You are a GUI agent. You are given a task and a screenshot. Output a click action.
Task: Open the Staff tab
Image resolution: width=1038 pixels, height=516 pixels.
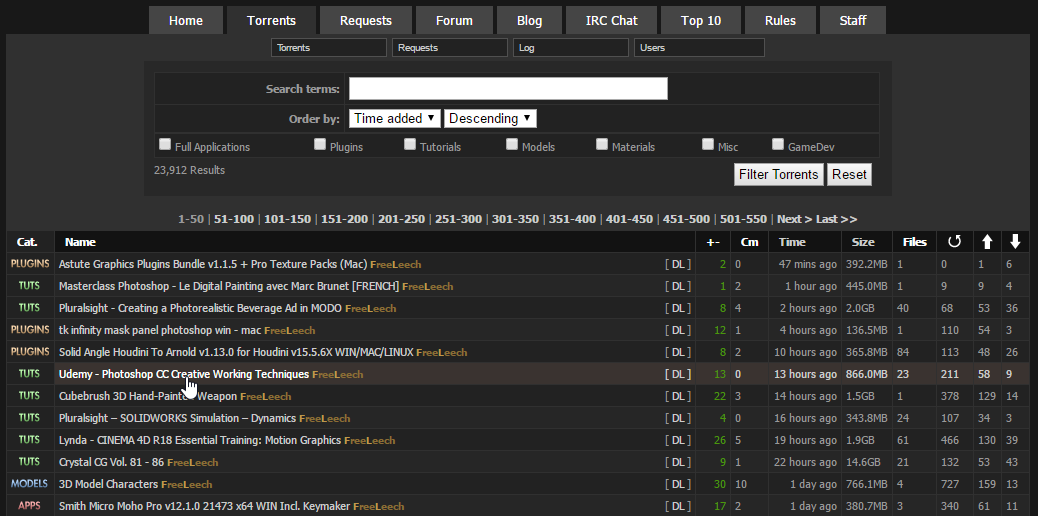click(853, 21)
